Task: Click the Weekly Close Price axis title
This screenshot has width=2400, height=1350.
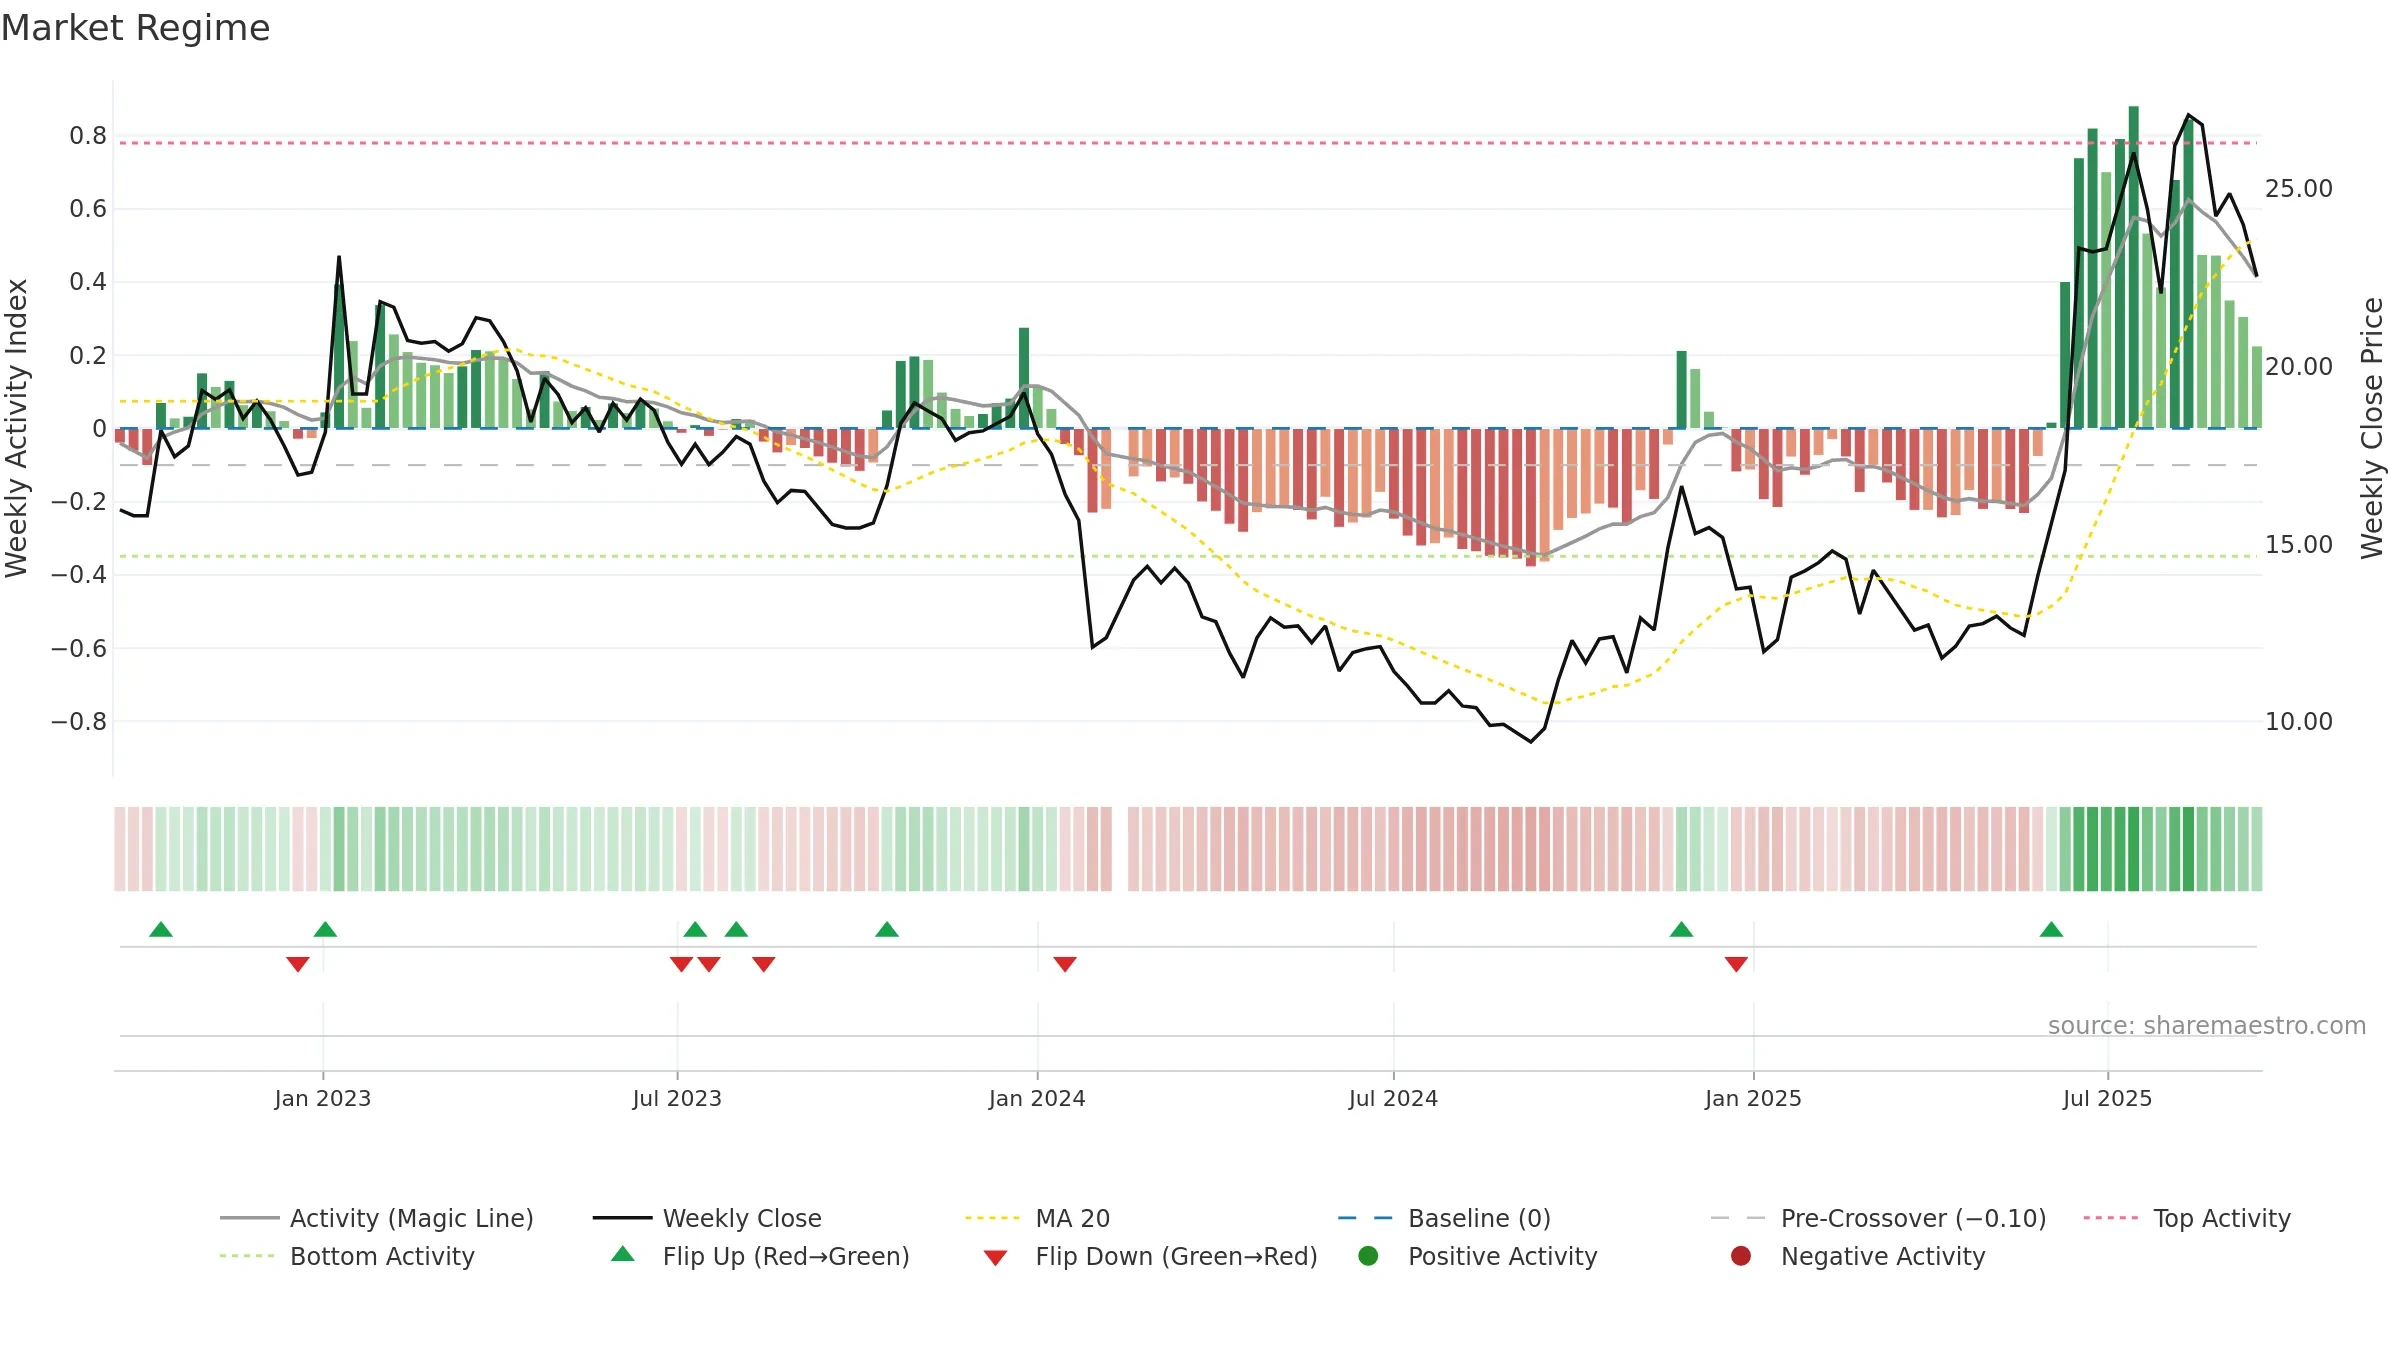Action: pyautogui.click(x=2373, y=428)
